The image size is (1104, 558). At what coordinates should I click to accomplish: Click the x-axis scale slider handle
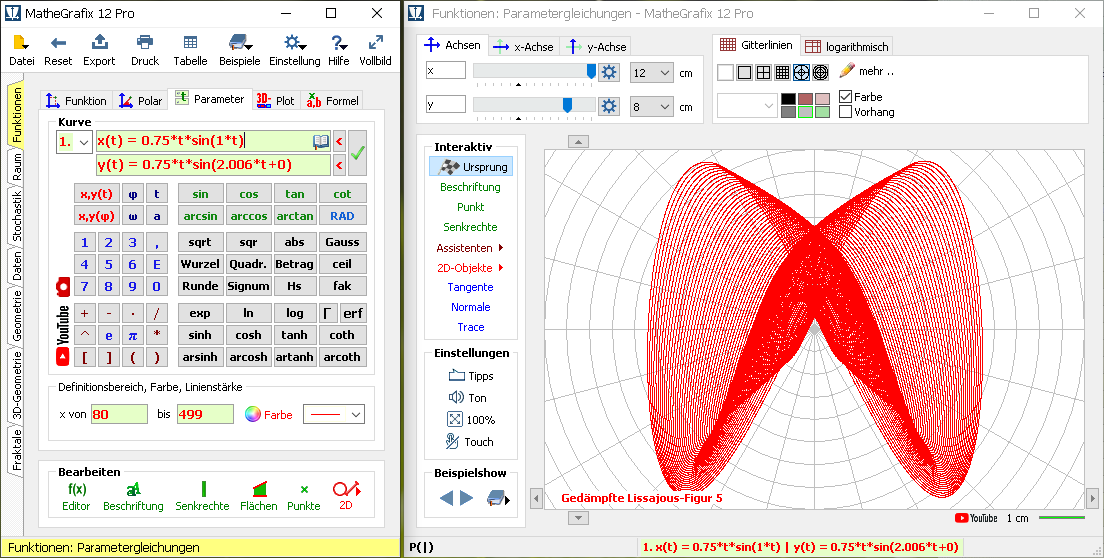click(x=591, y=71)
